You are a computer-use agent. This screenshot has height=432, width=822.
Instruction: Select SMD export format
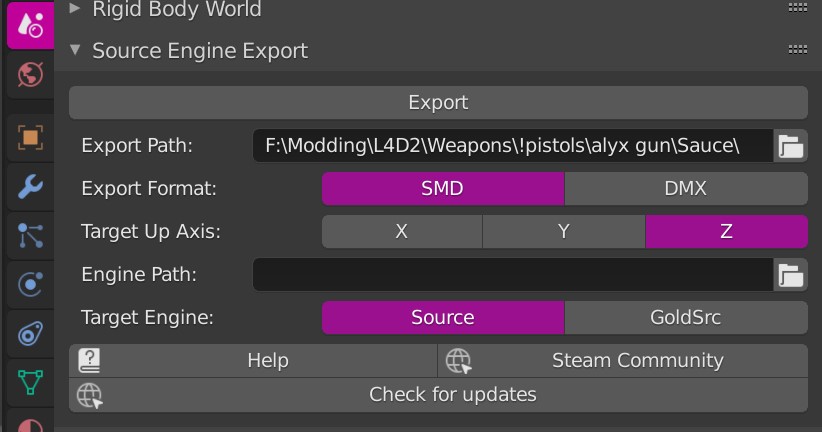click(442, 188)
